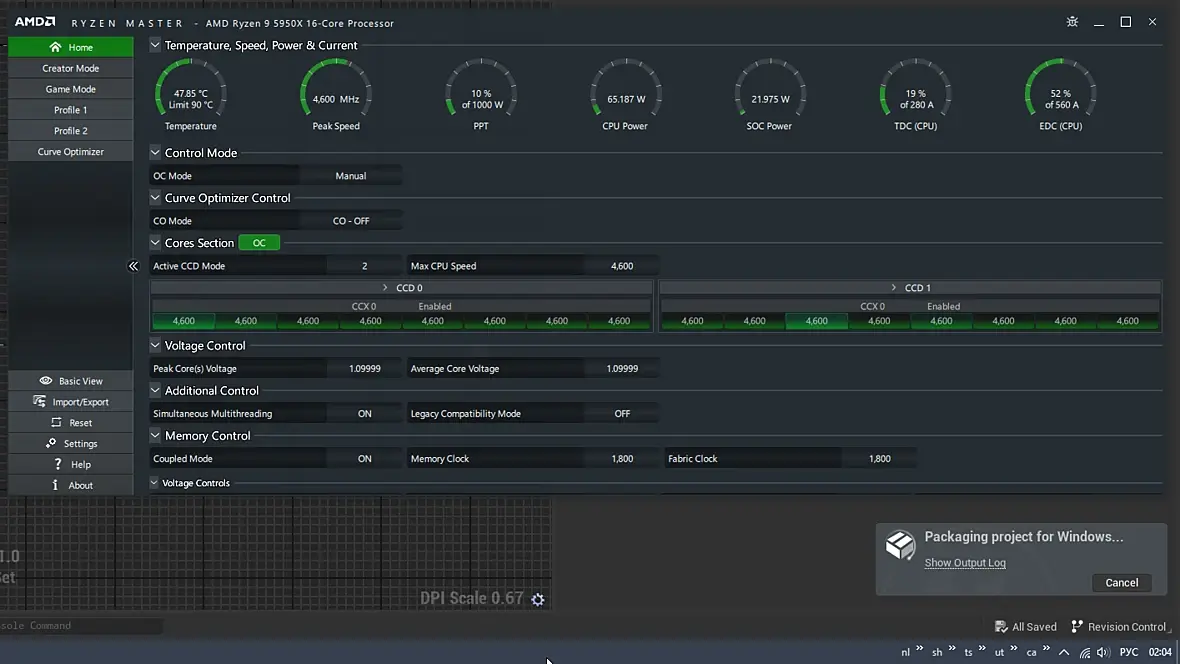
Task: Collapse sidebar with double chevron icon
Action: [x=133, y=266]
